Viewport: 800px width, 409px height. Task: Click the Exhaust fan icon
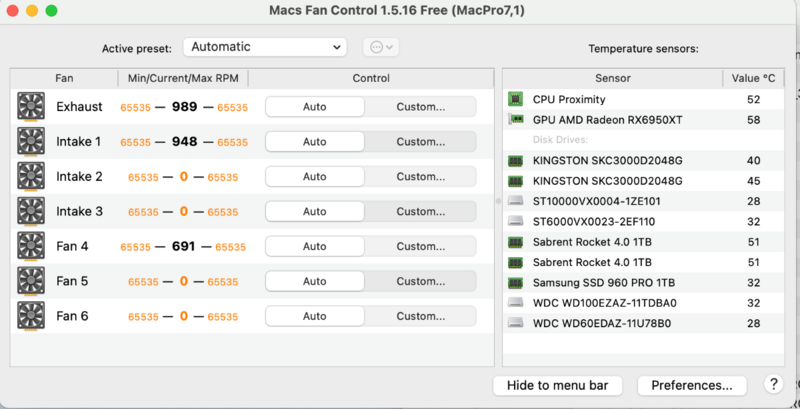(x=31, y=106)
